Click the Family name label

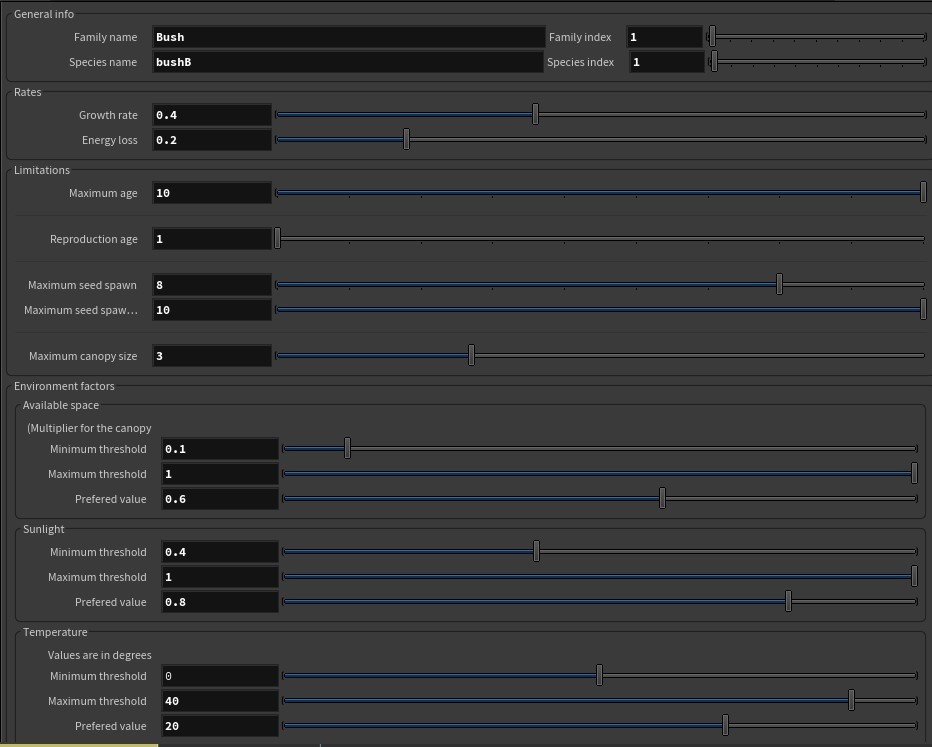[x=105, y=37]
